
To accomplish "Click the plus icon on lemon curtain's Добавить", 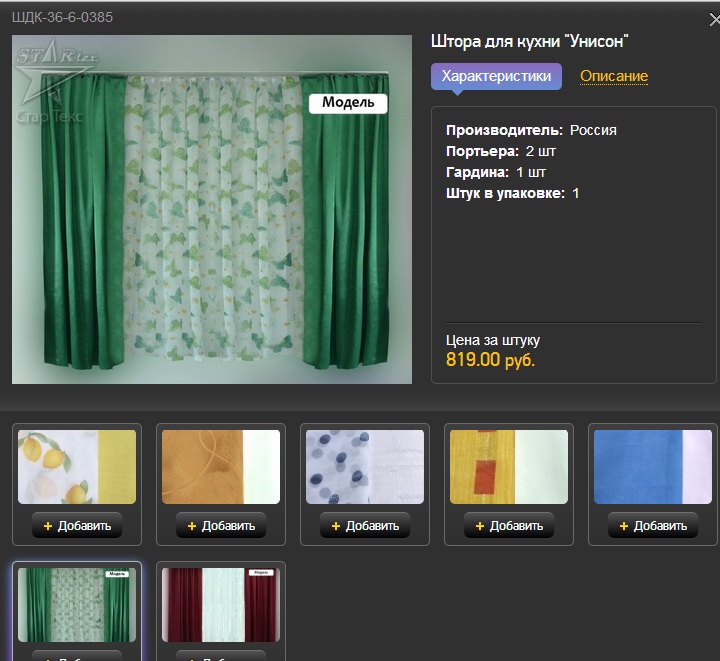I will click(x=48, y=526).
